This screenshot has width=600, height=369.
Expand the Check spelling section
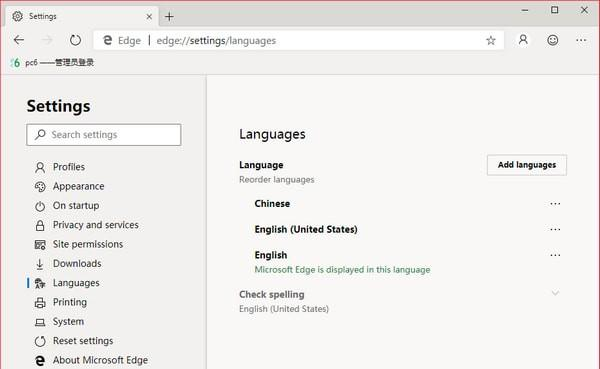click(555, 293)
